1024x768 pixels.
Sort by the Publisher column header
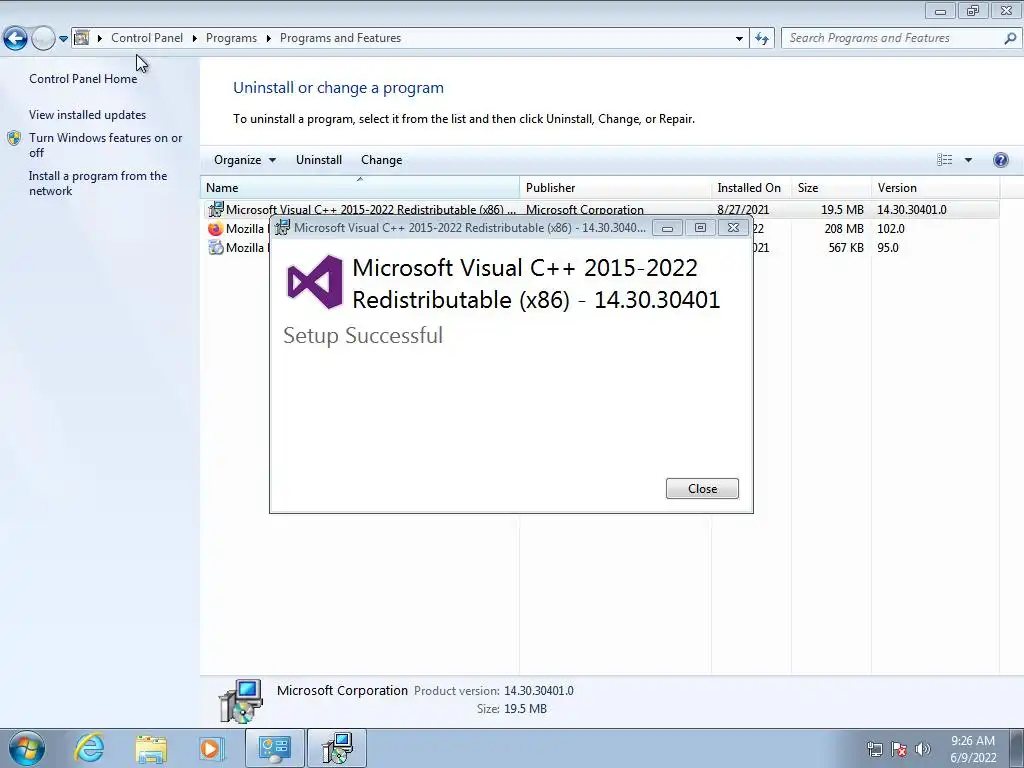click(615, 187)
